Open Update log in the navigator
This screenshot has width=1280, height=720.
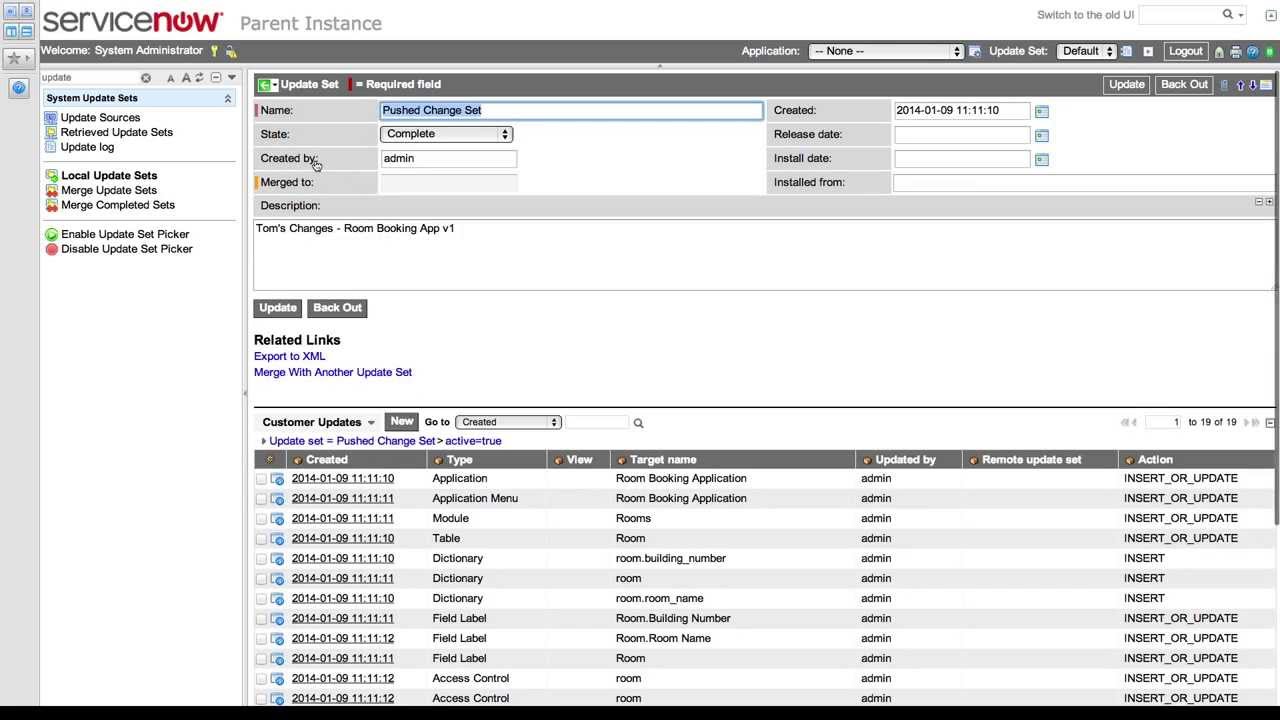click(87, 147)
